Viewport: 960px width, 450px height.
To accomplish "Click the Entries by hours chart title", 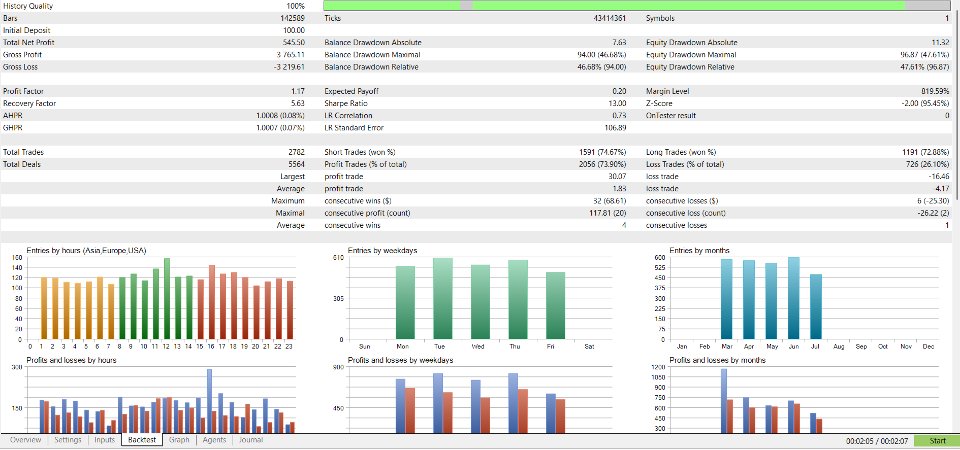I will coord(86,250).
